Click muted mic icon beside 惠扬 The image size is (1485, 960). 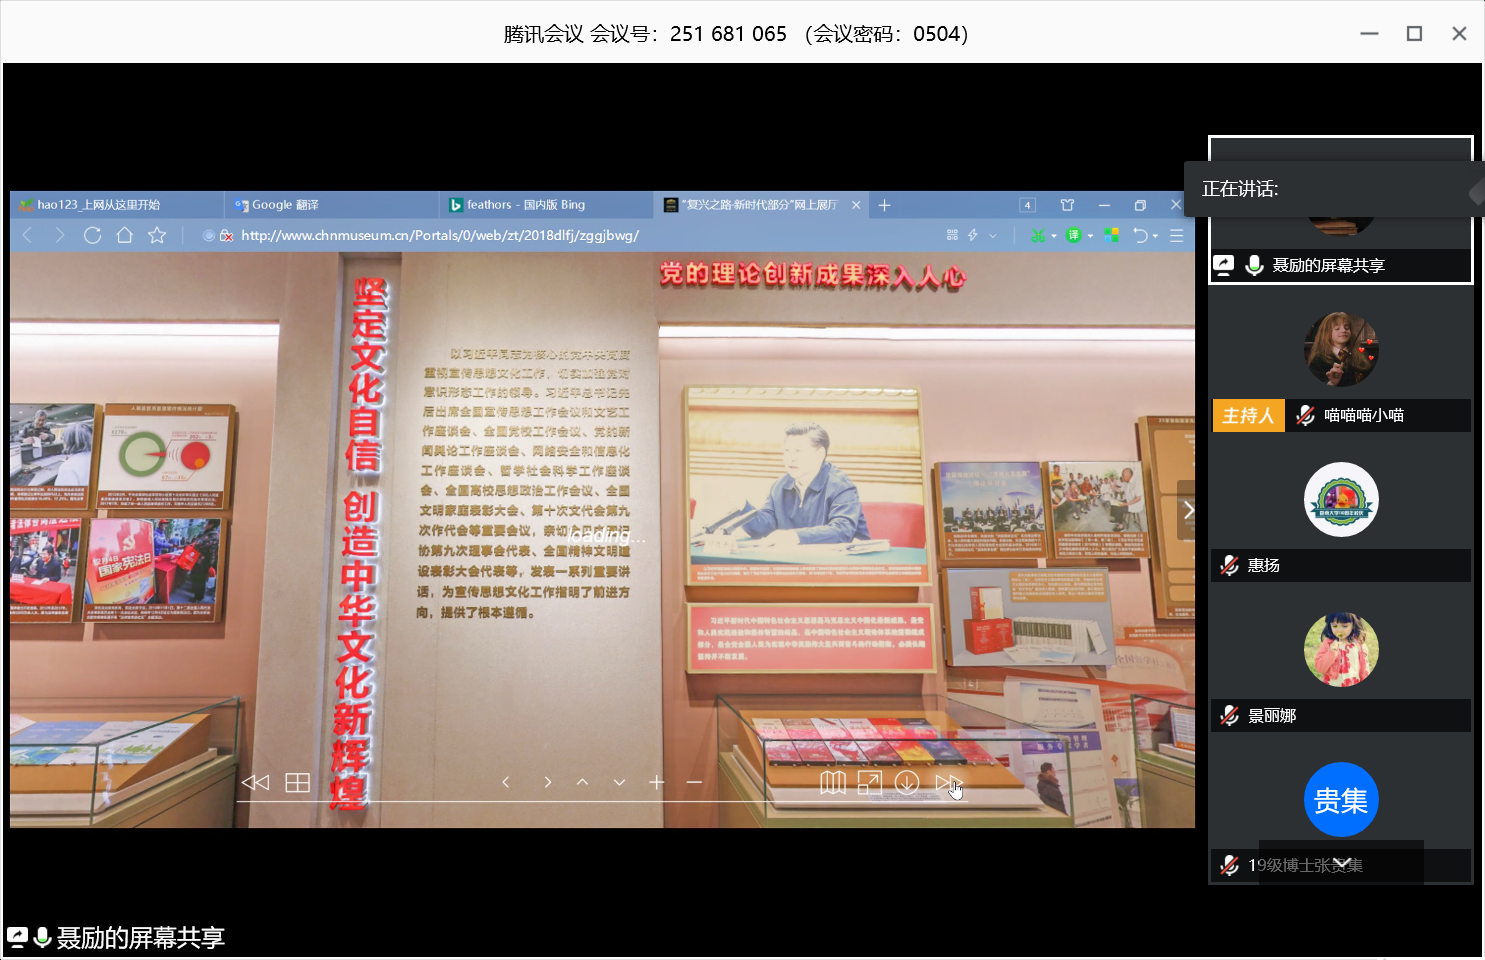tap(1230, 566)
